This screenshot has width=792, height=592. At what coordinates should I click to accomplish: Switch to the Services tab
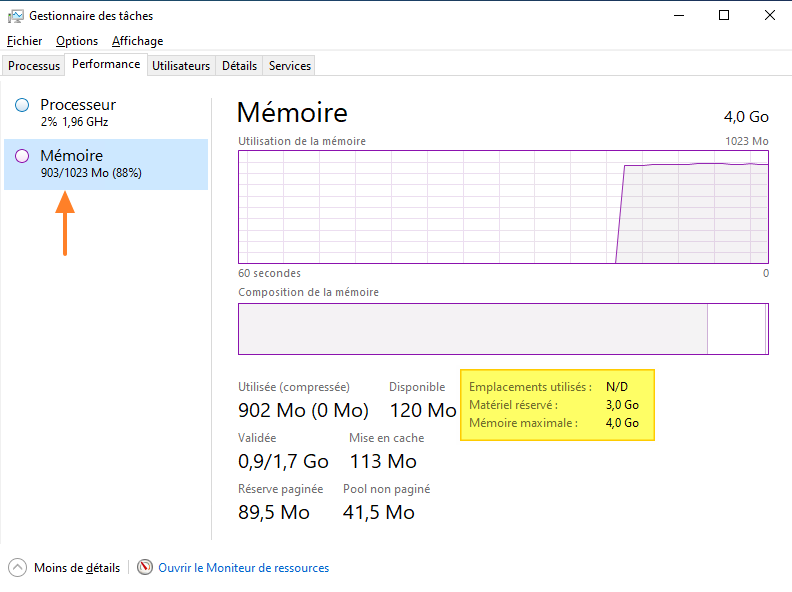[290, 66]
